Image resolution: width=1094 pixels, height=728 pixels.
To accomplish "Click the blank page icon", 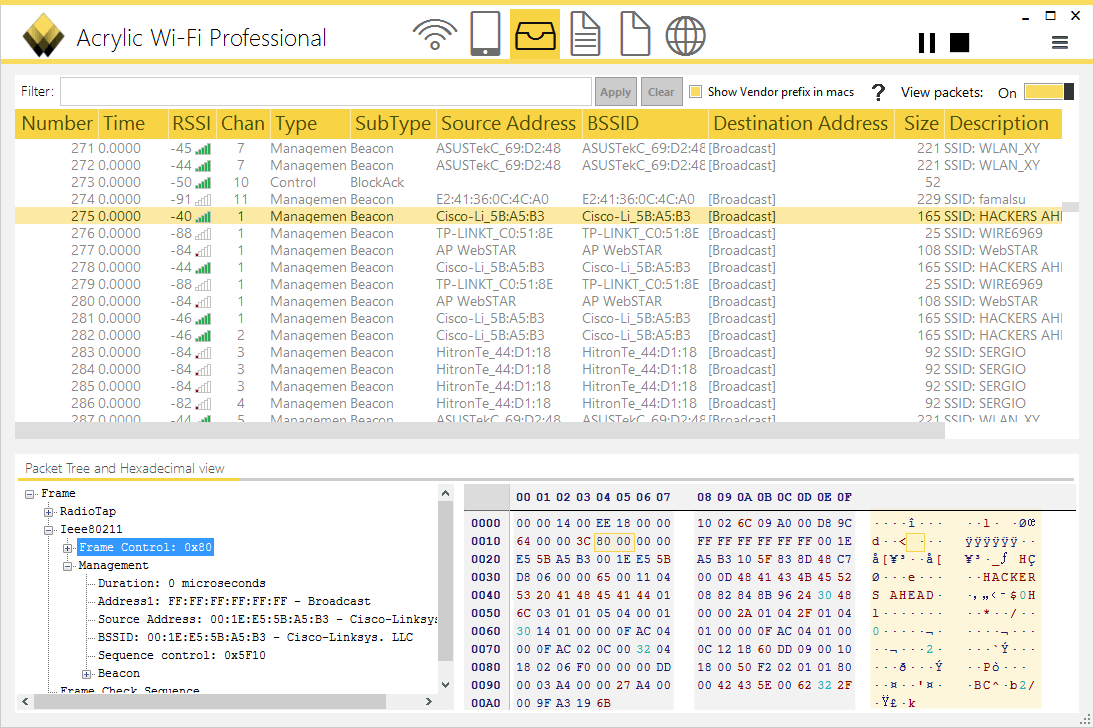I will pyautogui.click(x=635, y=35).
